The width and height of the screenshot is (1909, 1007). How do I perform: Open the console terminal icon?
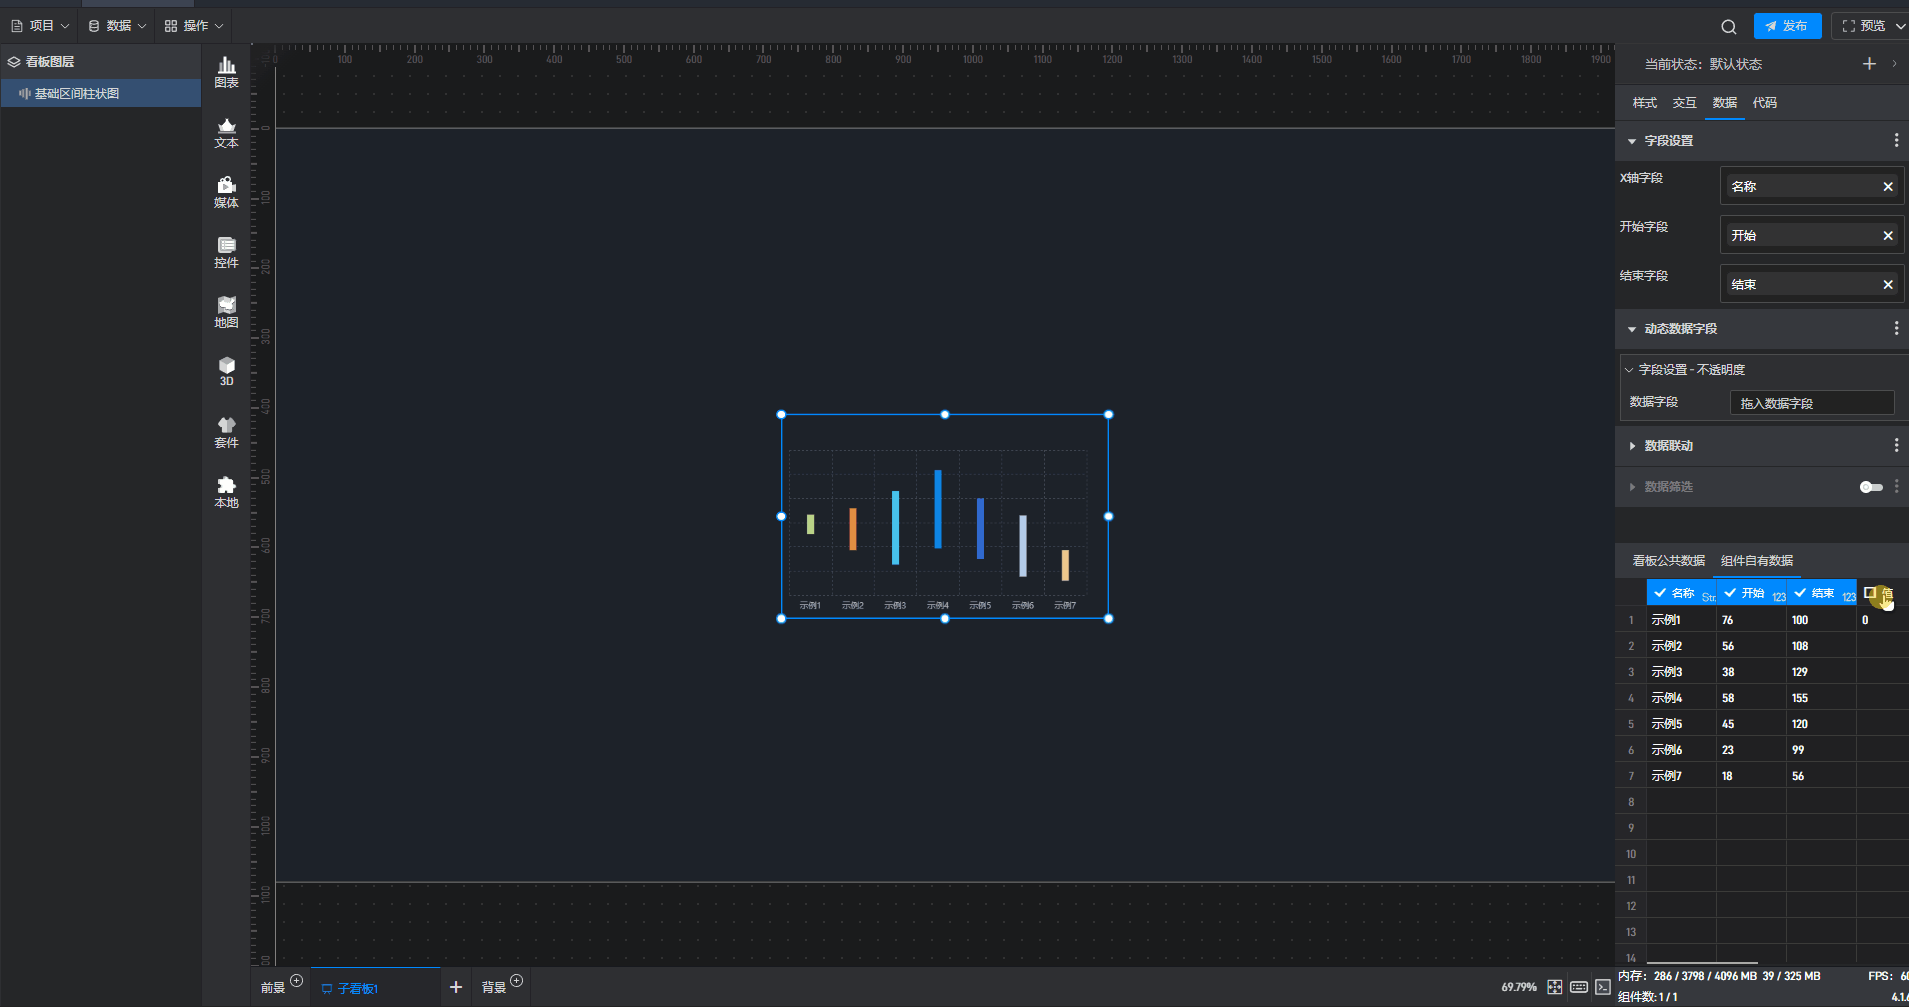pos(1603,987)
